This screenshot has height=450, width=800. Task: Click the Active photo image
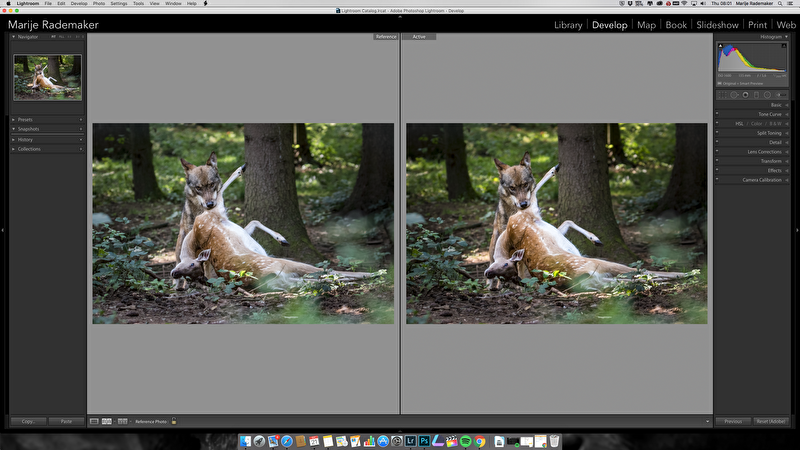[557, 223]
